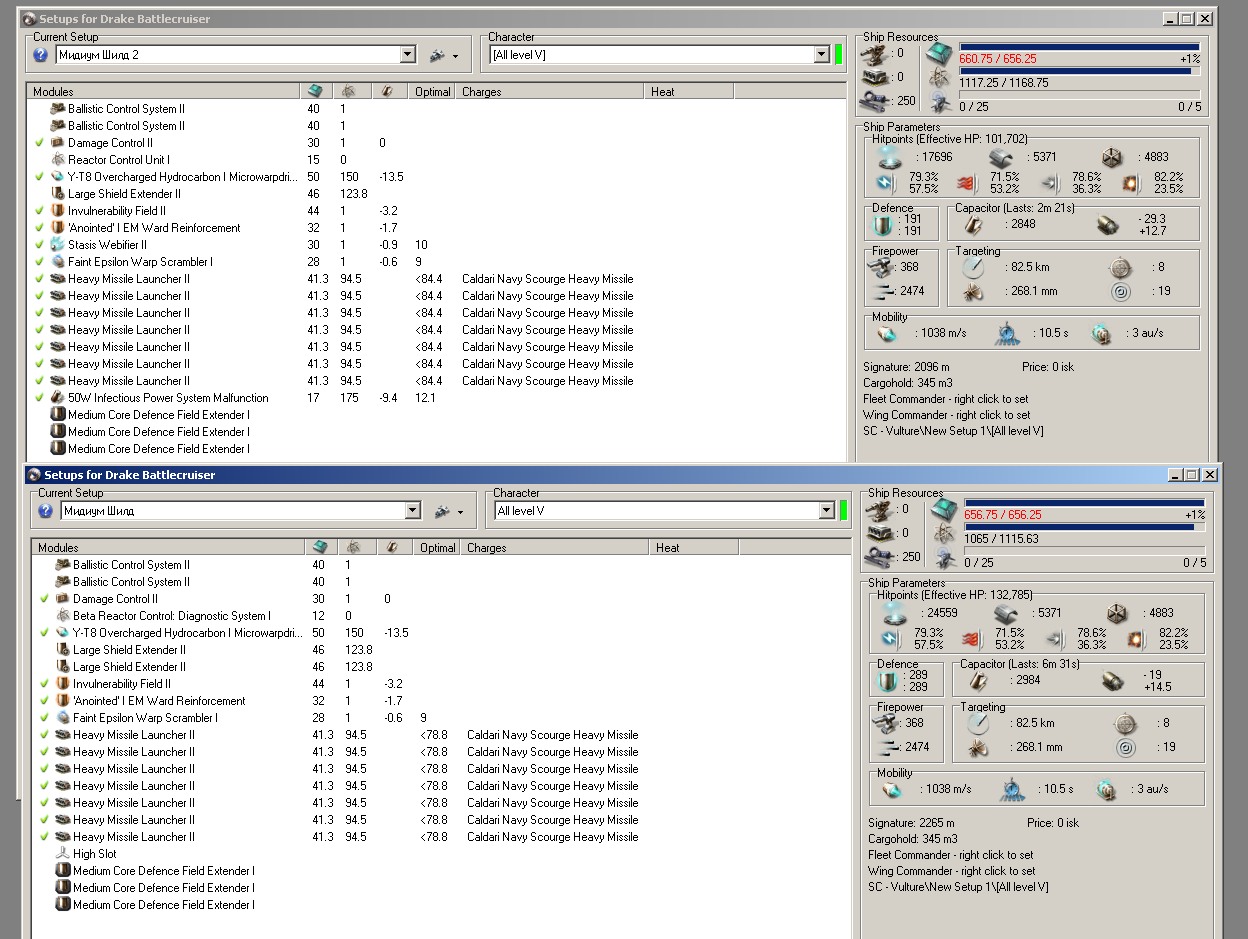This screenshot has height=939, width=1248.
Task: Select Beta Reactor Control: Diagnostic System I row
Action: 440,616
